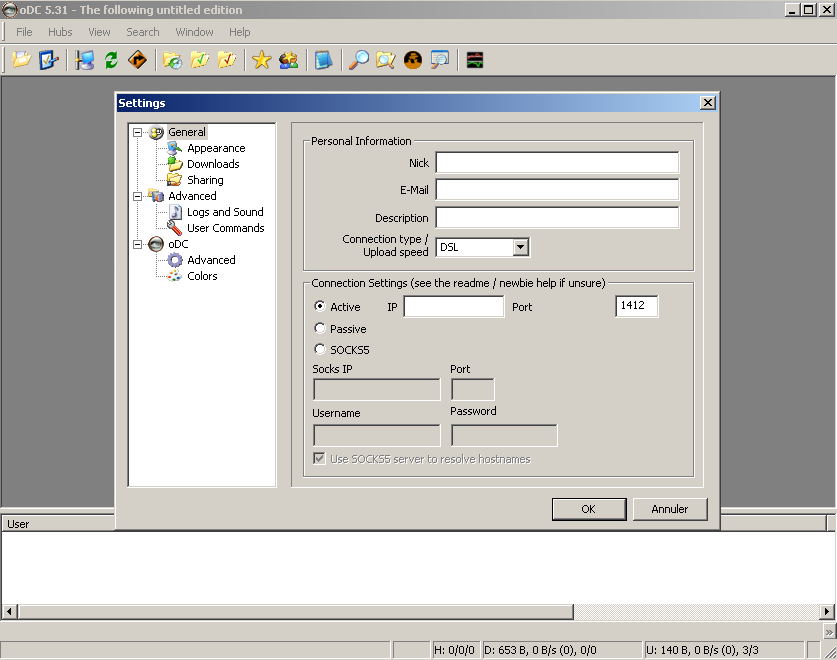Click in the Description input field
The width and height of the screenshot is (837, 660).
point(557,217)
